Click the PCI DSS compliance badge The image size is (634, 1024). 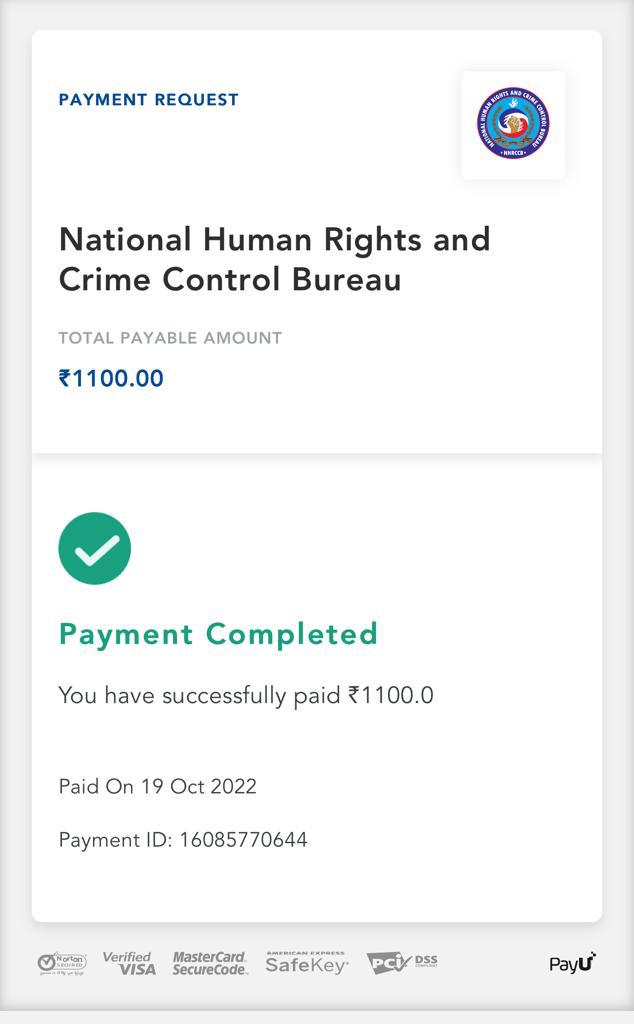(x=401, y=963)
